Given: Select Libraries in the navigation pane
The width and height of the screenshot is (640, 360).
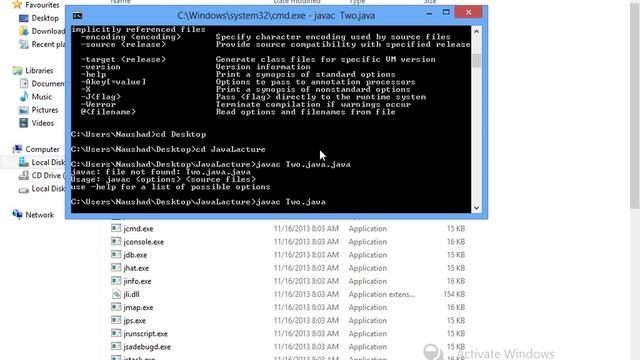Looking at the screenshot, I should [x=39, y=70].
